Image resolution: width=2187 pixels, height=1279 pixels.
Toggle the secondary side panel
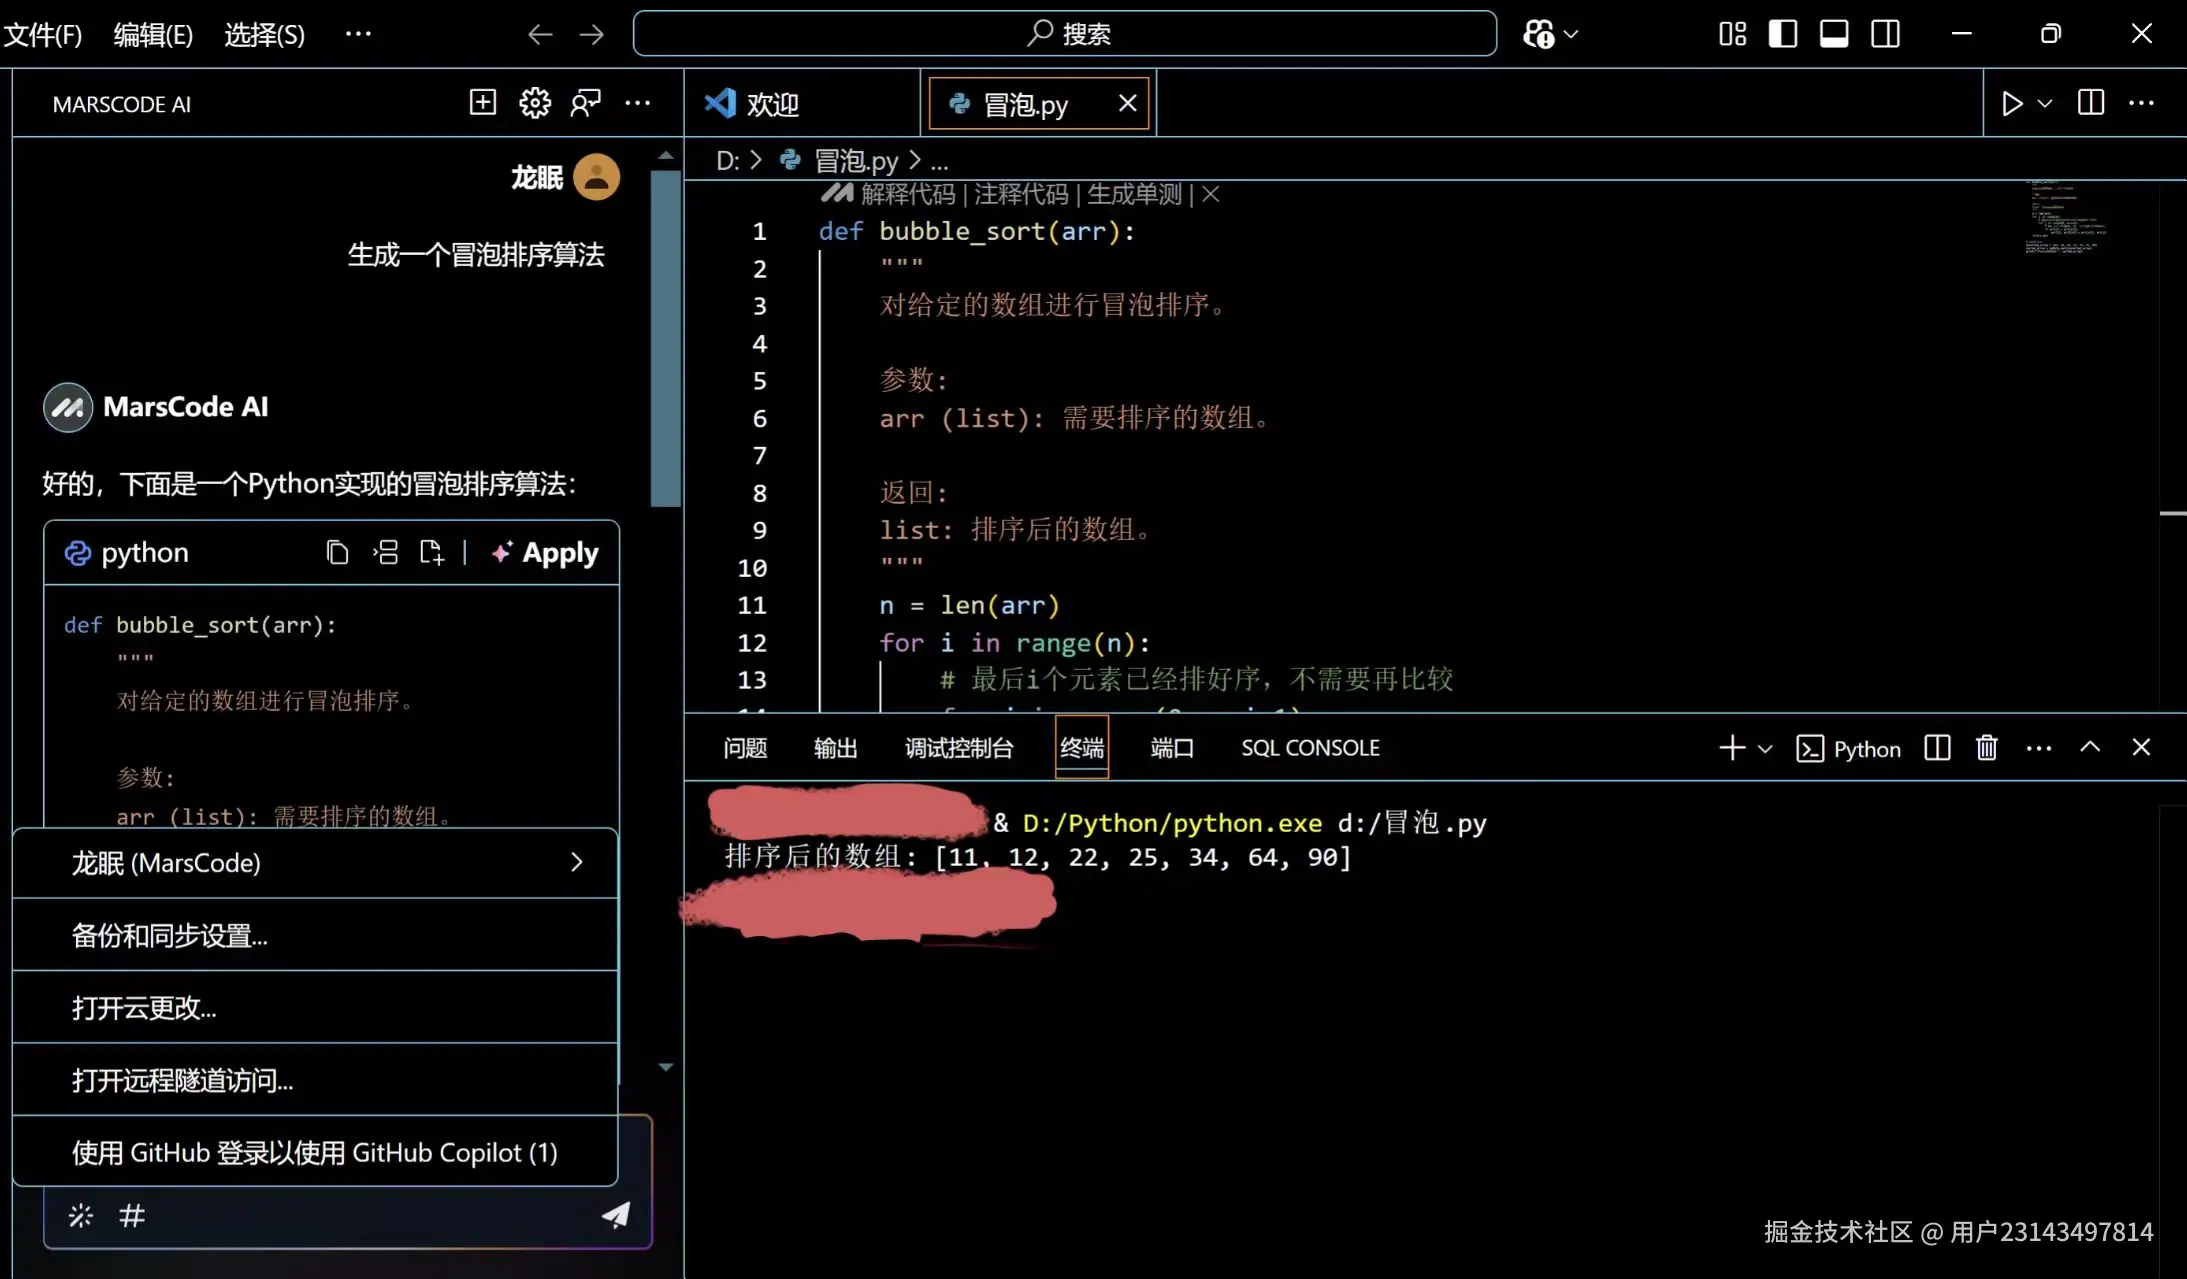1886,33
